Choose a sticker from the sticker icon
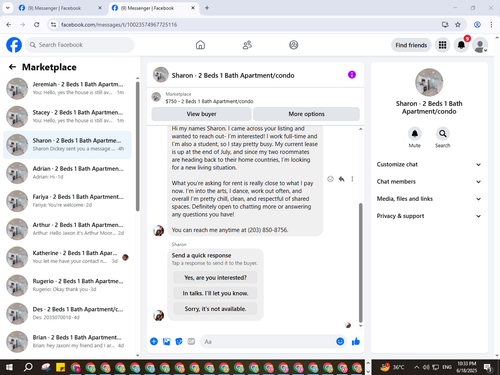Image resolution: width=500 pixels, height=375 pixels. pos(179,341)
